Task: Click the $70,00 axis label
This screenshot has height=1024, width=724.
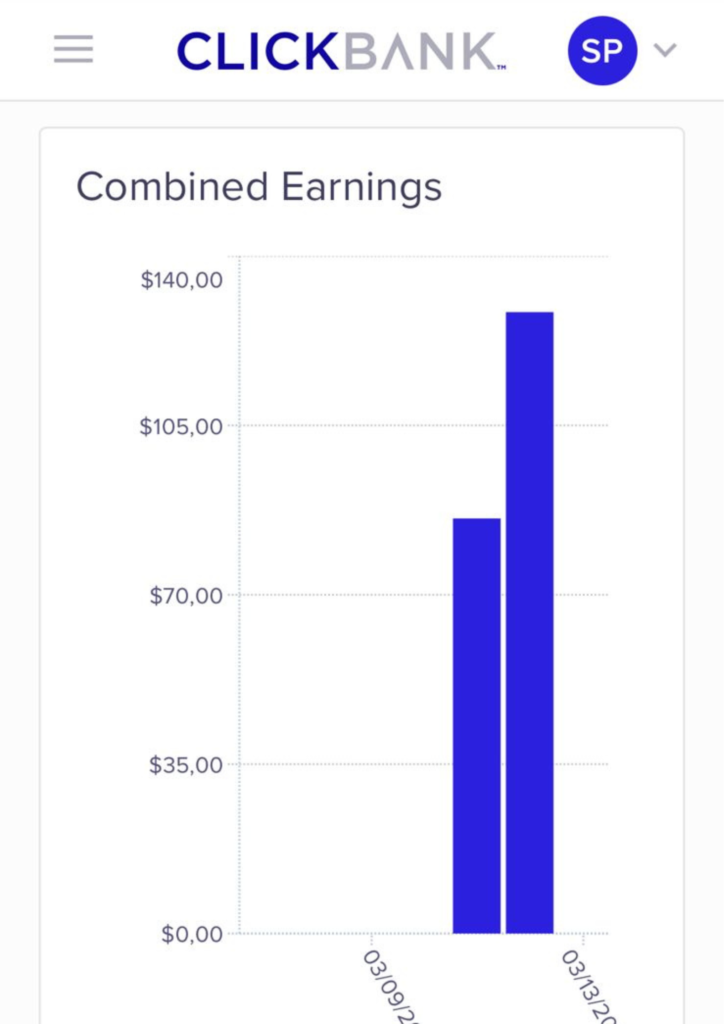Action: (x=185, y=596)
